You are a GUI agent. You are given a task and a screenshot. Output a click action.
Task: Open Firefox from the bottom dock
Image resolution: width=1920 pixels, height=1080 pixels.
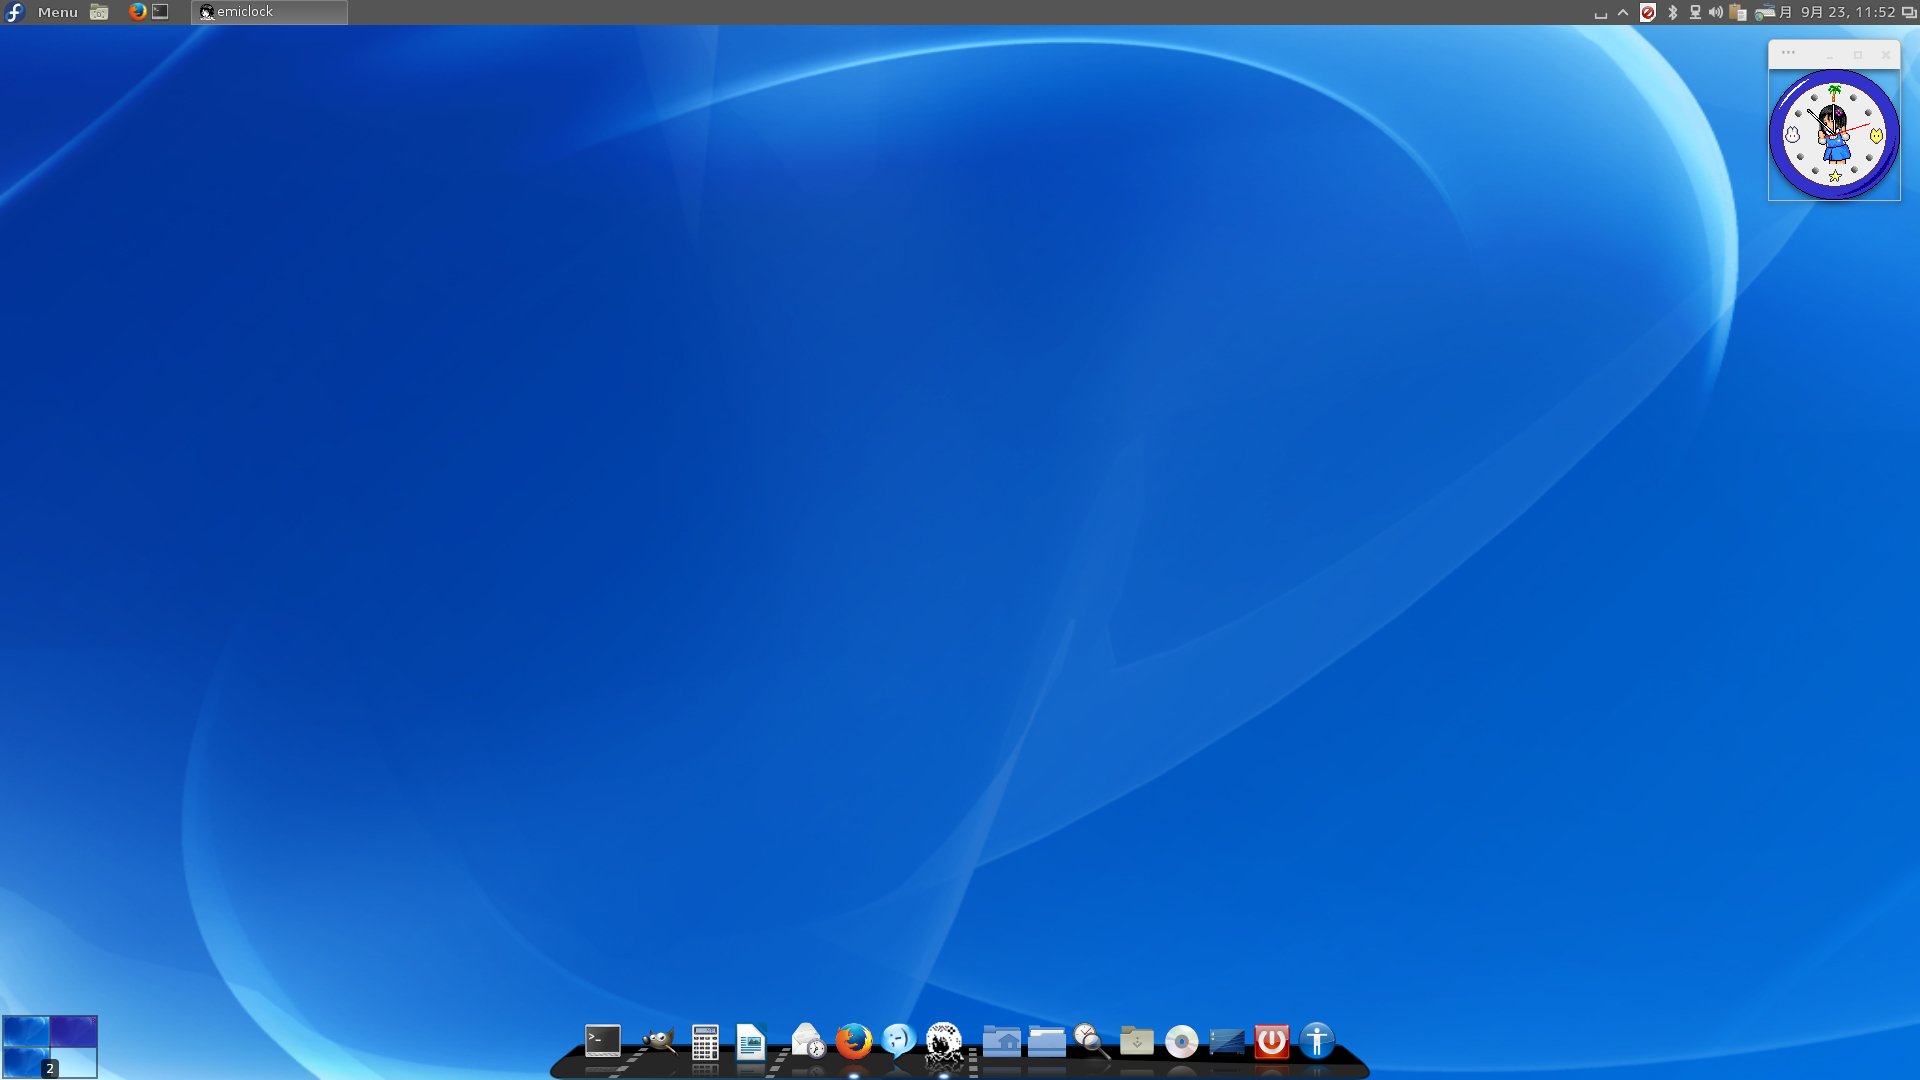pos(853,1042)
